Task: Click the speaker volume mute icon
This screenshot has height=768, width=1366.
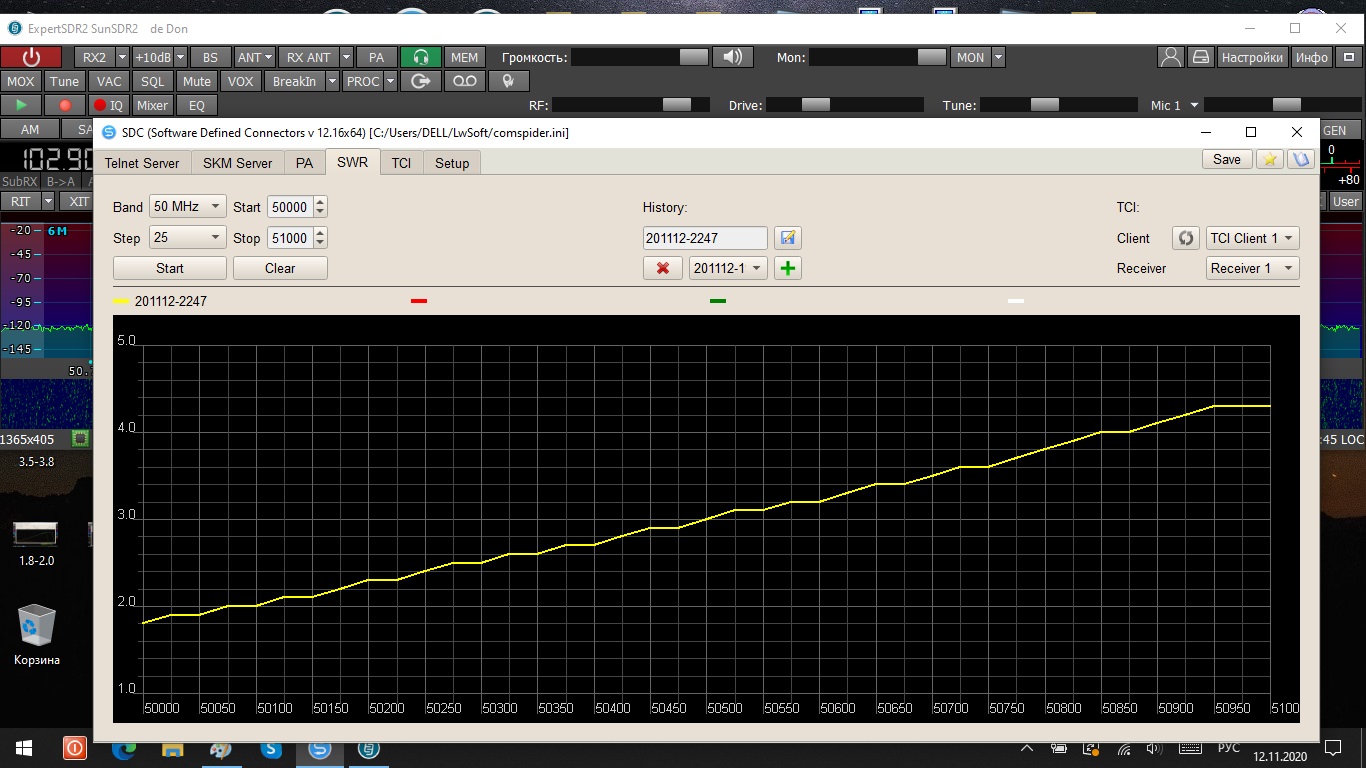Action: pos(733,57)
